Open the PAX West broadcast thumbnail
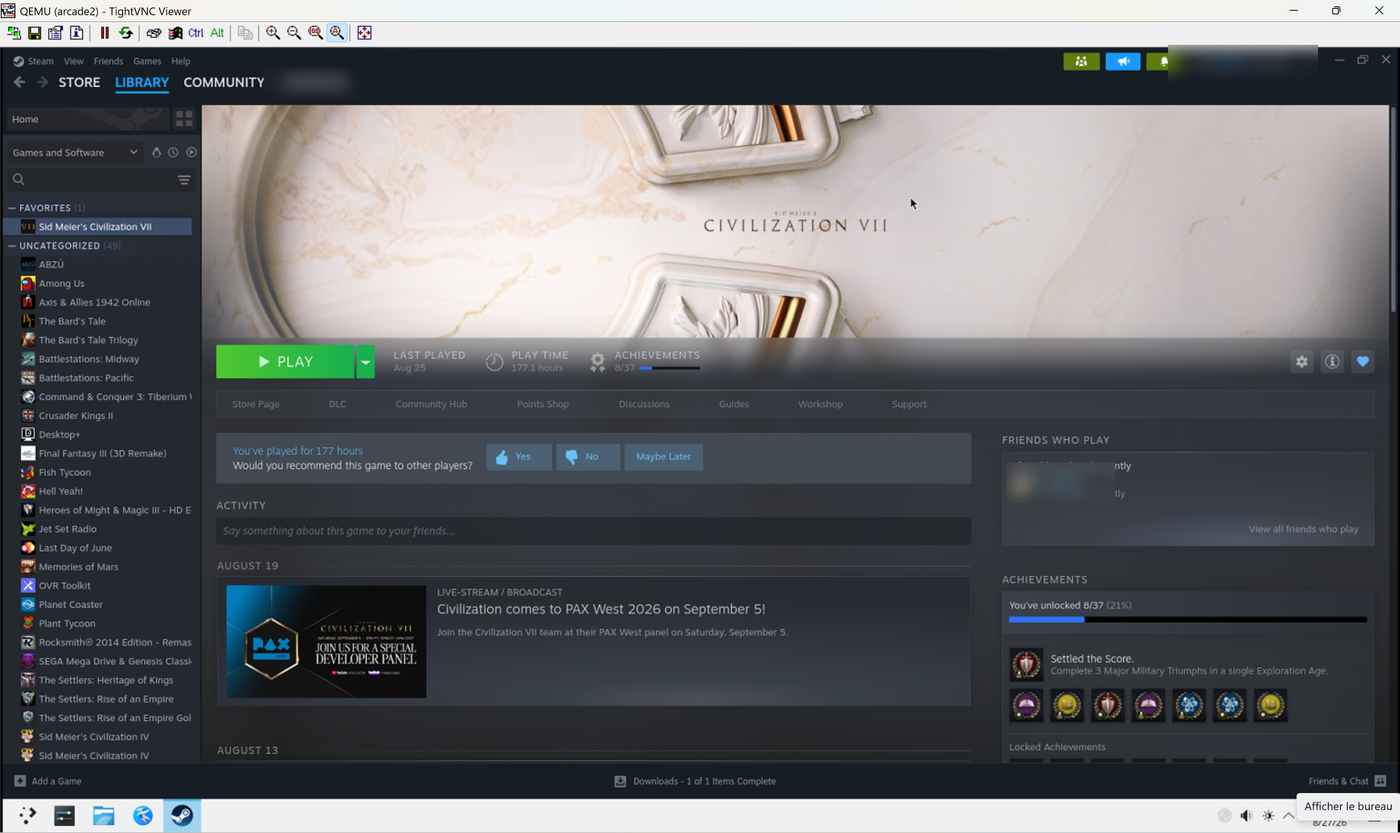 326,642
